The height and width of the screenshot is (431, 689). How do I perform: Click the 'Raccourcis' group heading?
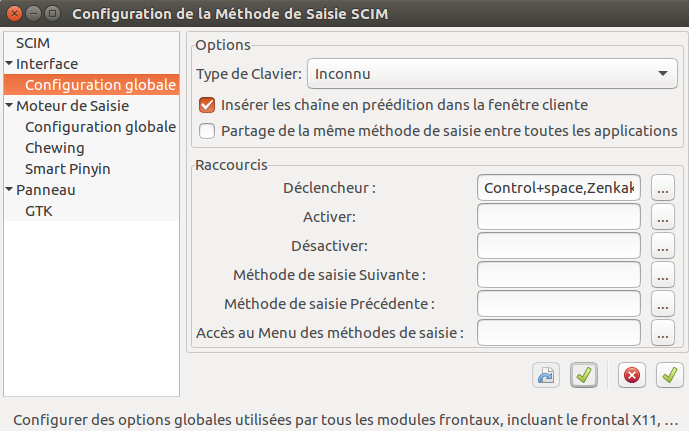231,165
